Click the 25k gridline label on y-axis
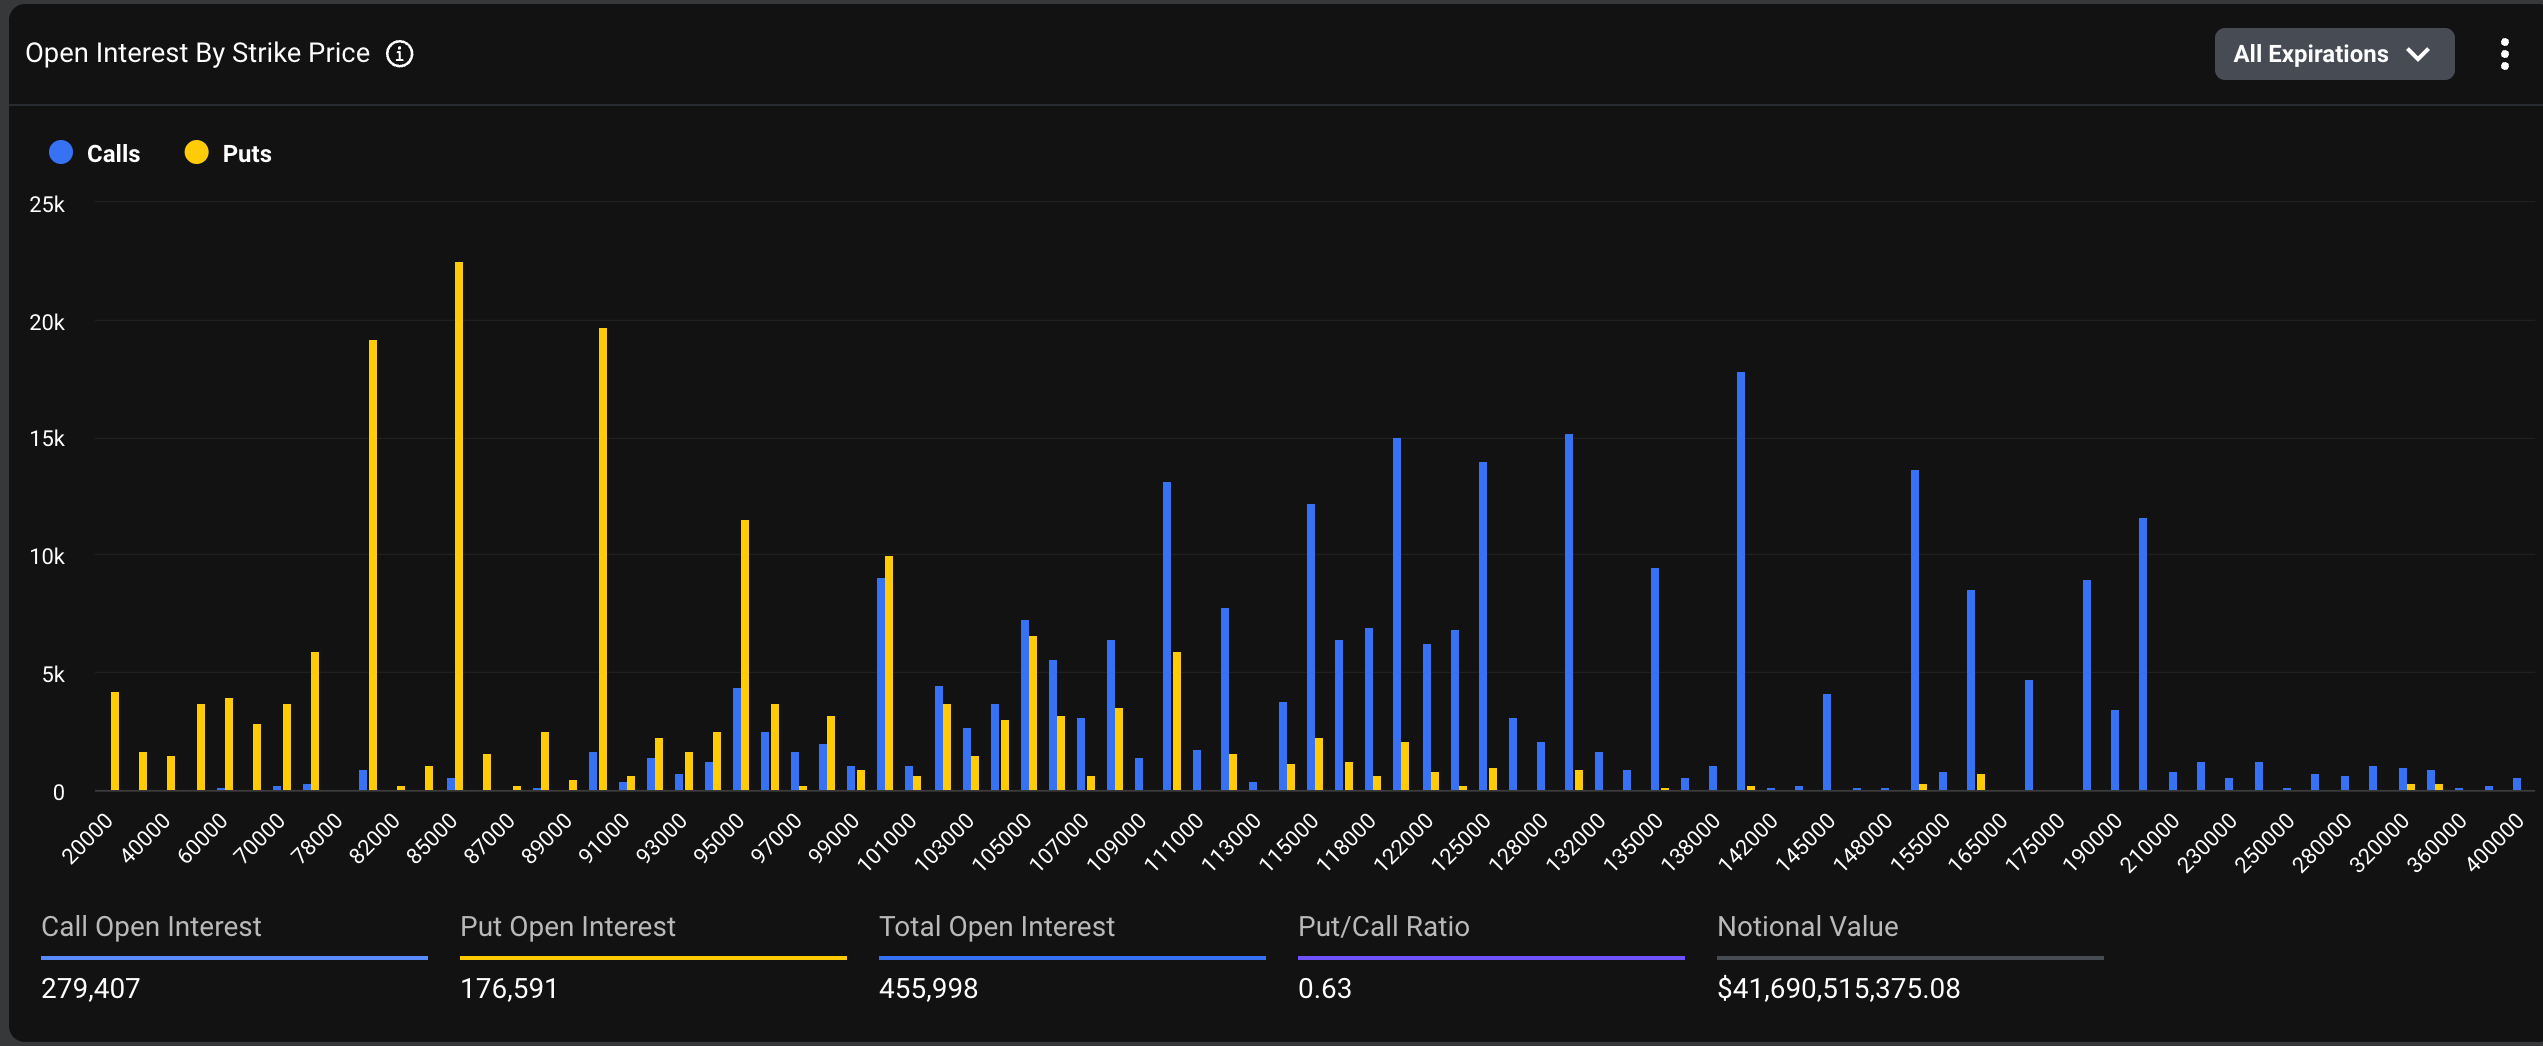 pyautogui.click(x=45, y=205)
